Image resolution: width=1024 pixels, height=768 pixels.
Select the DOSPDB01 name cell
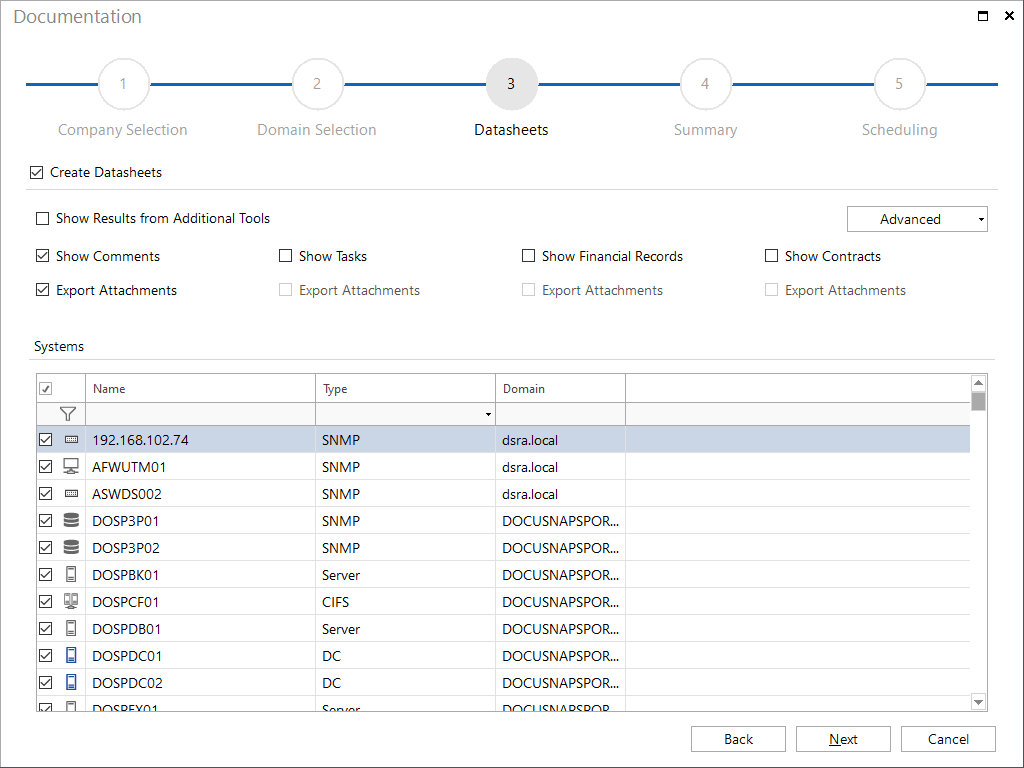tap(200, 629)
